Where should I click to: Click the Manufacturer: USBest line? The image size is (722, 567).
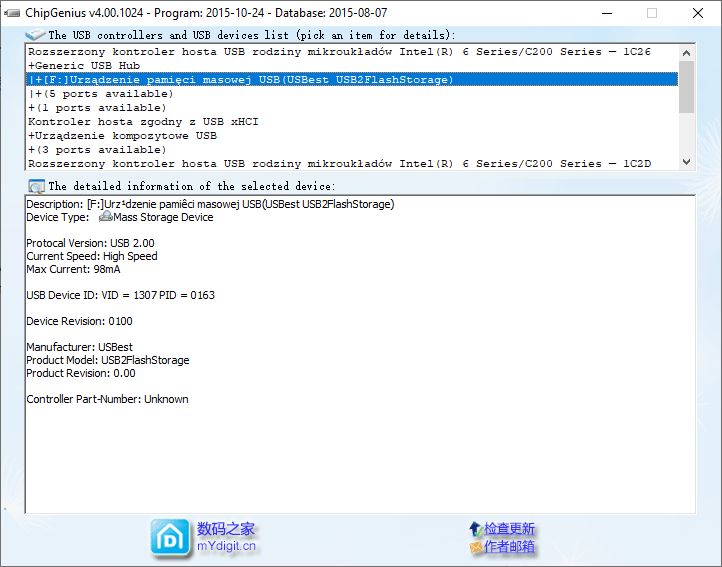[x=79, y=347]
